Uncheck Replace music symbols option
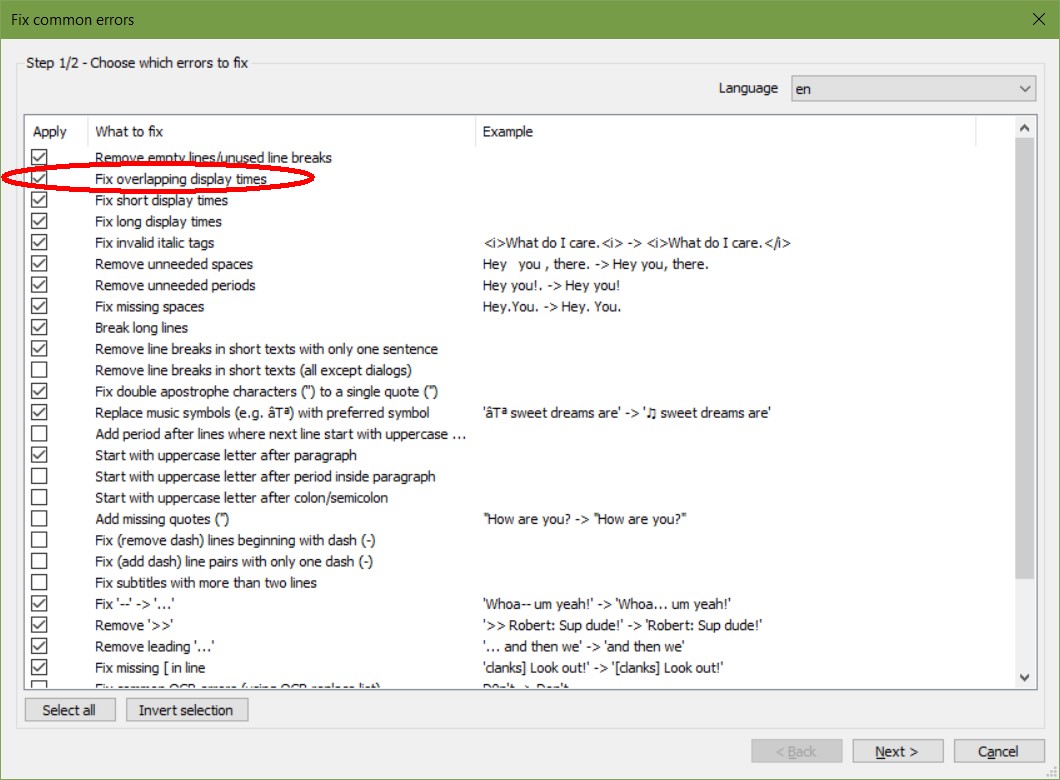This screenshot has width=1060, height=780. (x=39, y=412)
